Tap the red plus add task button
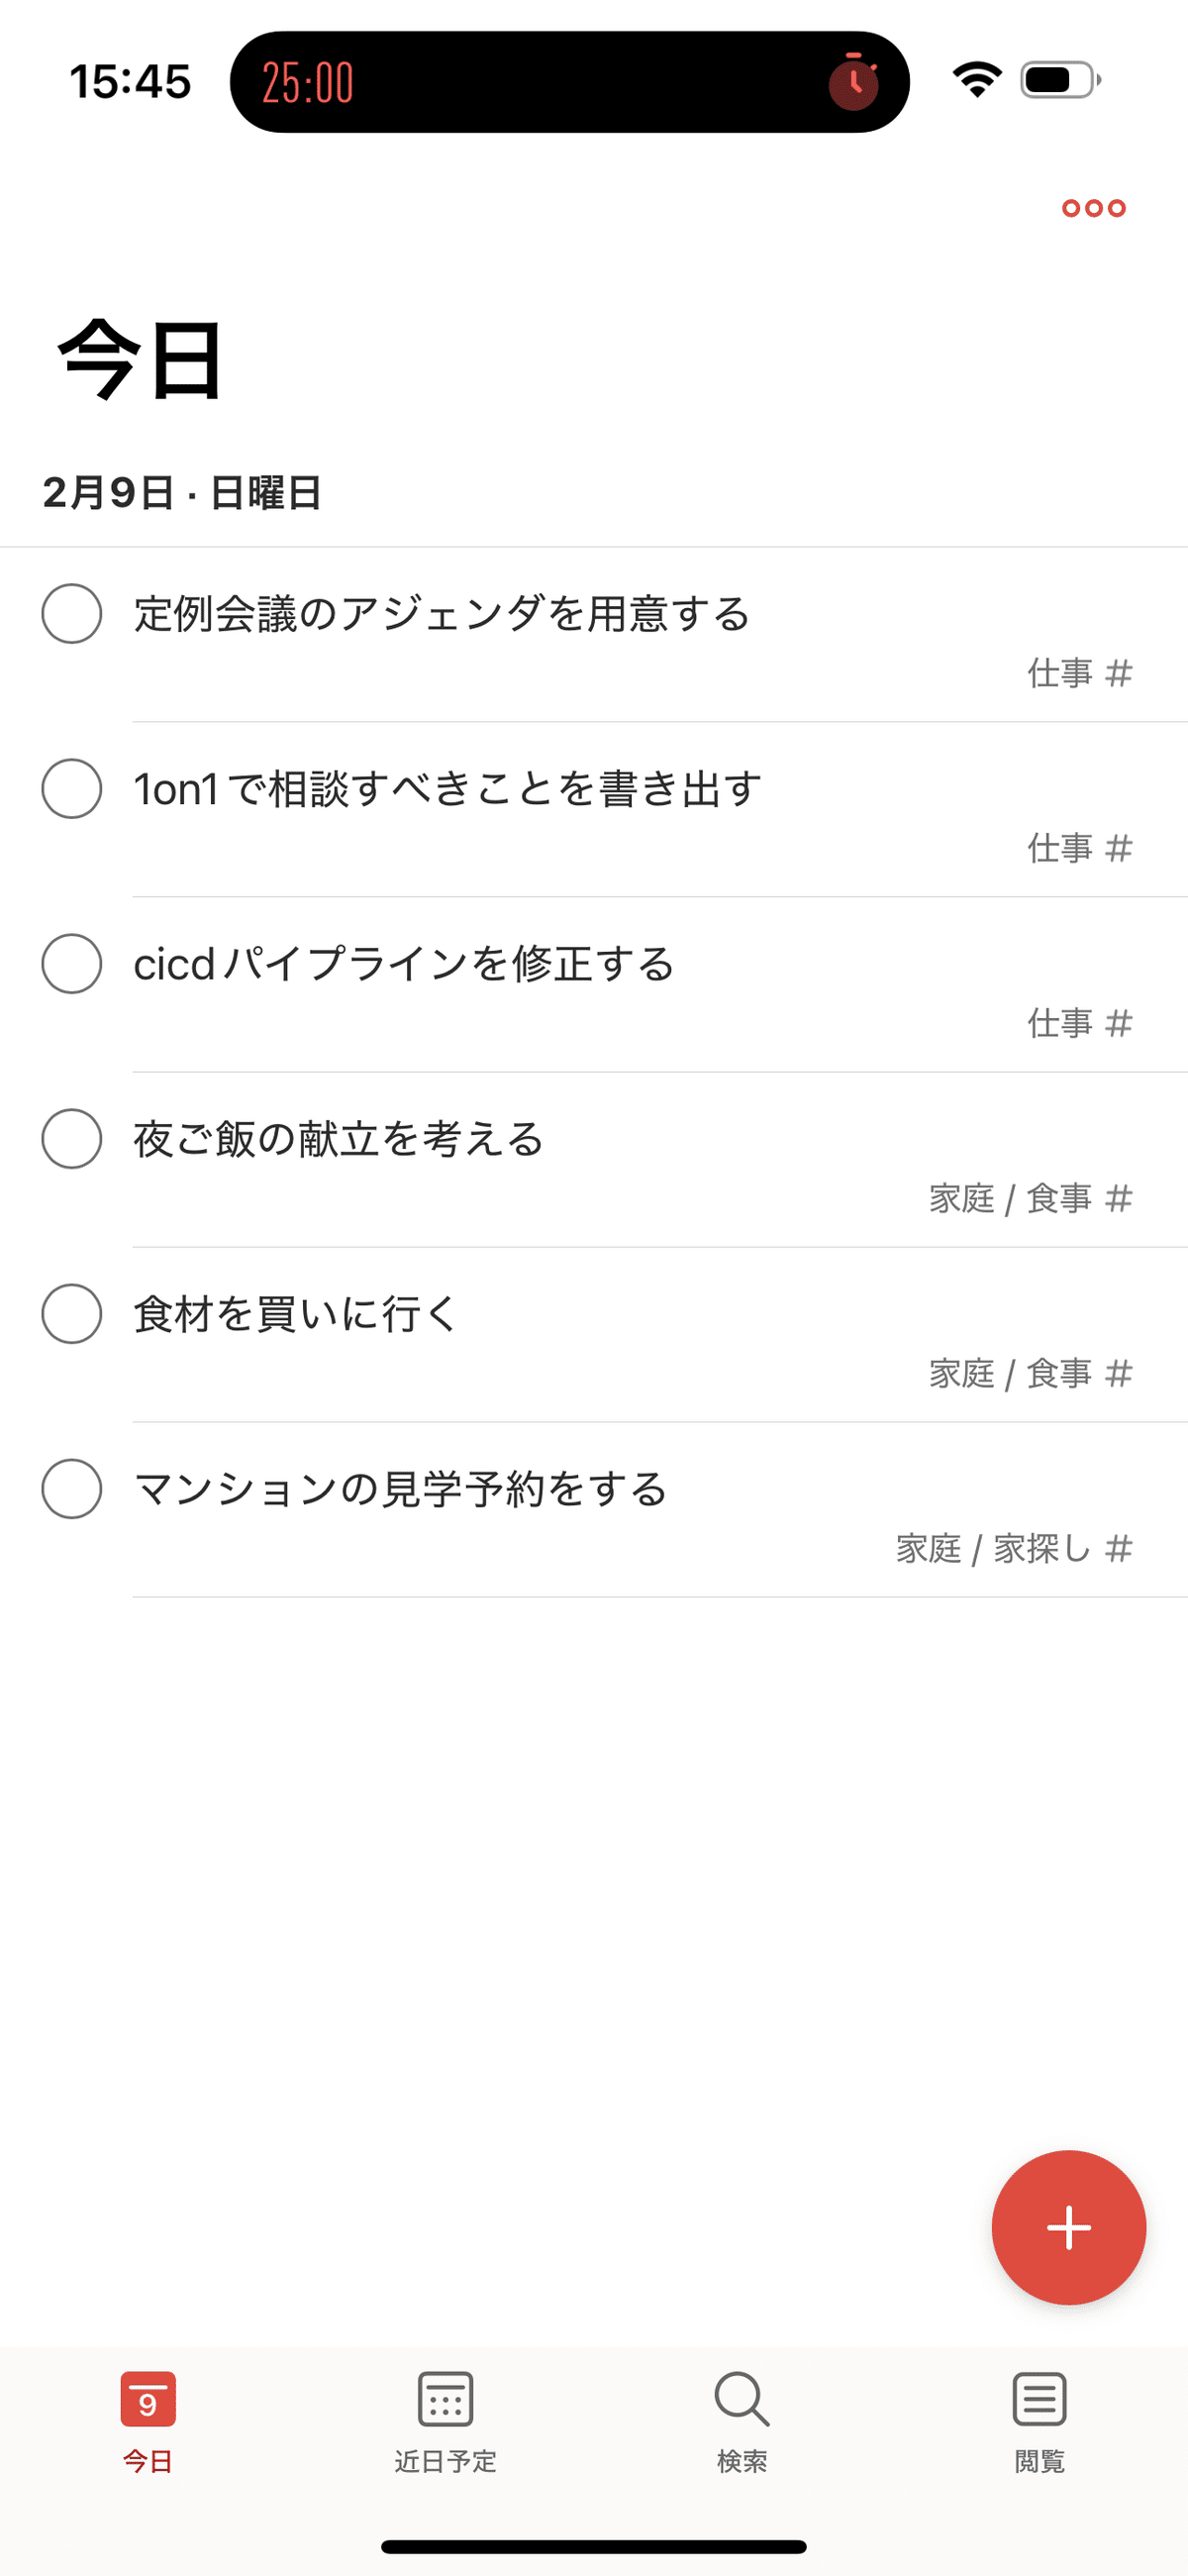Viewport: 1188px width, 2576px height. [1068, 2227]
